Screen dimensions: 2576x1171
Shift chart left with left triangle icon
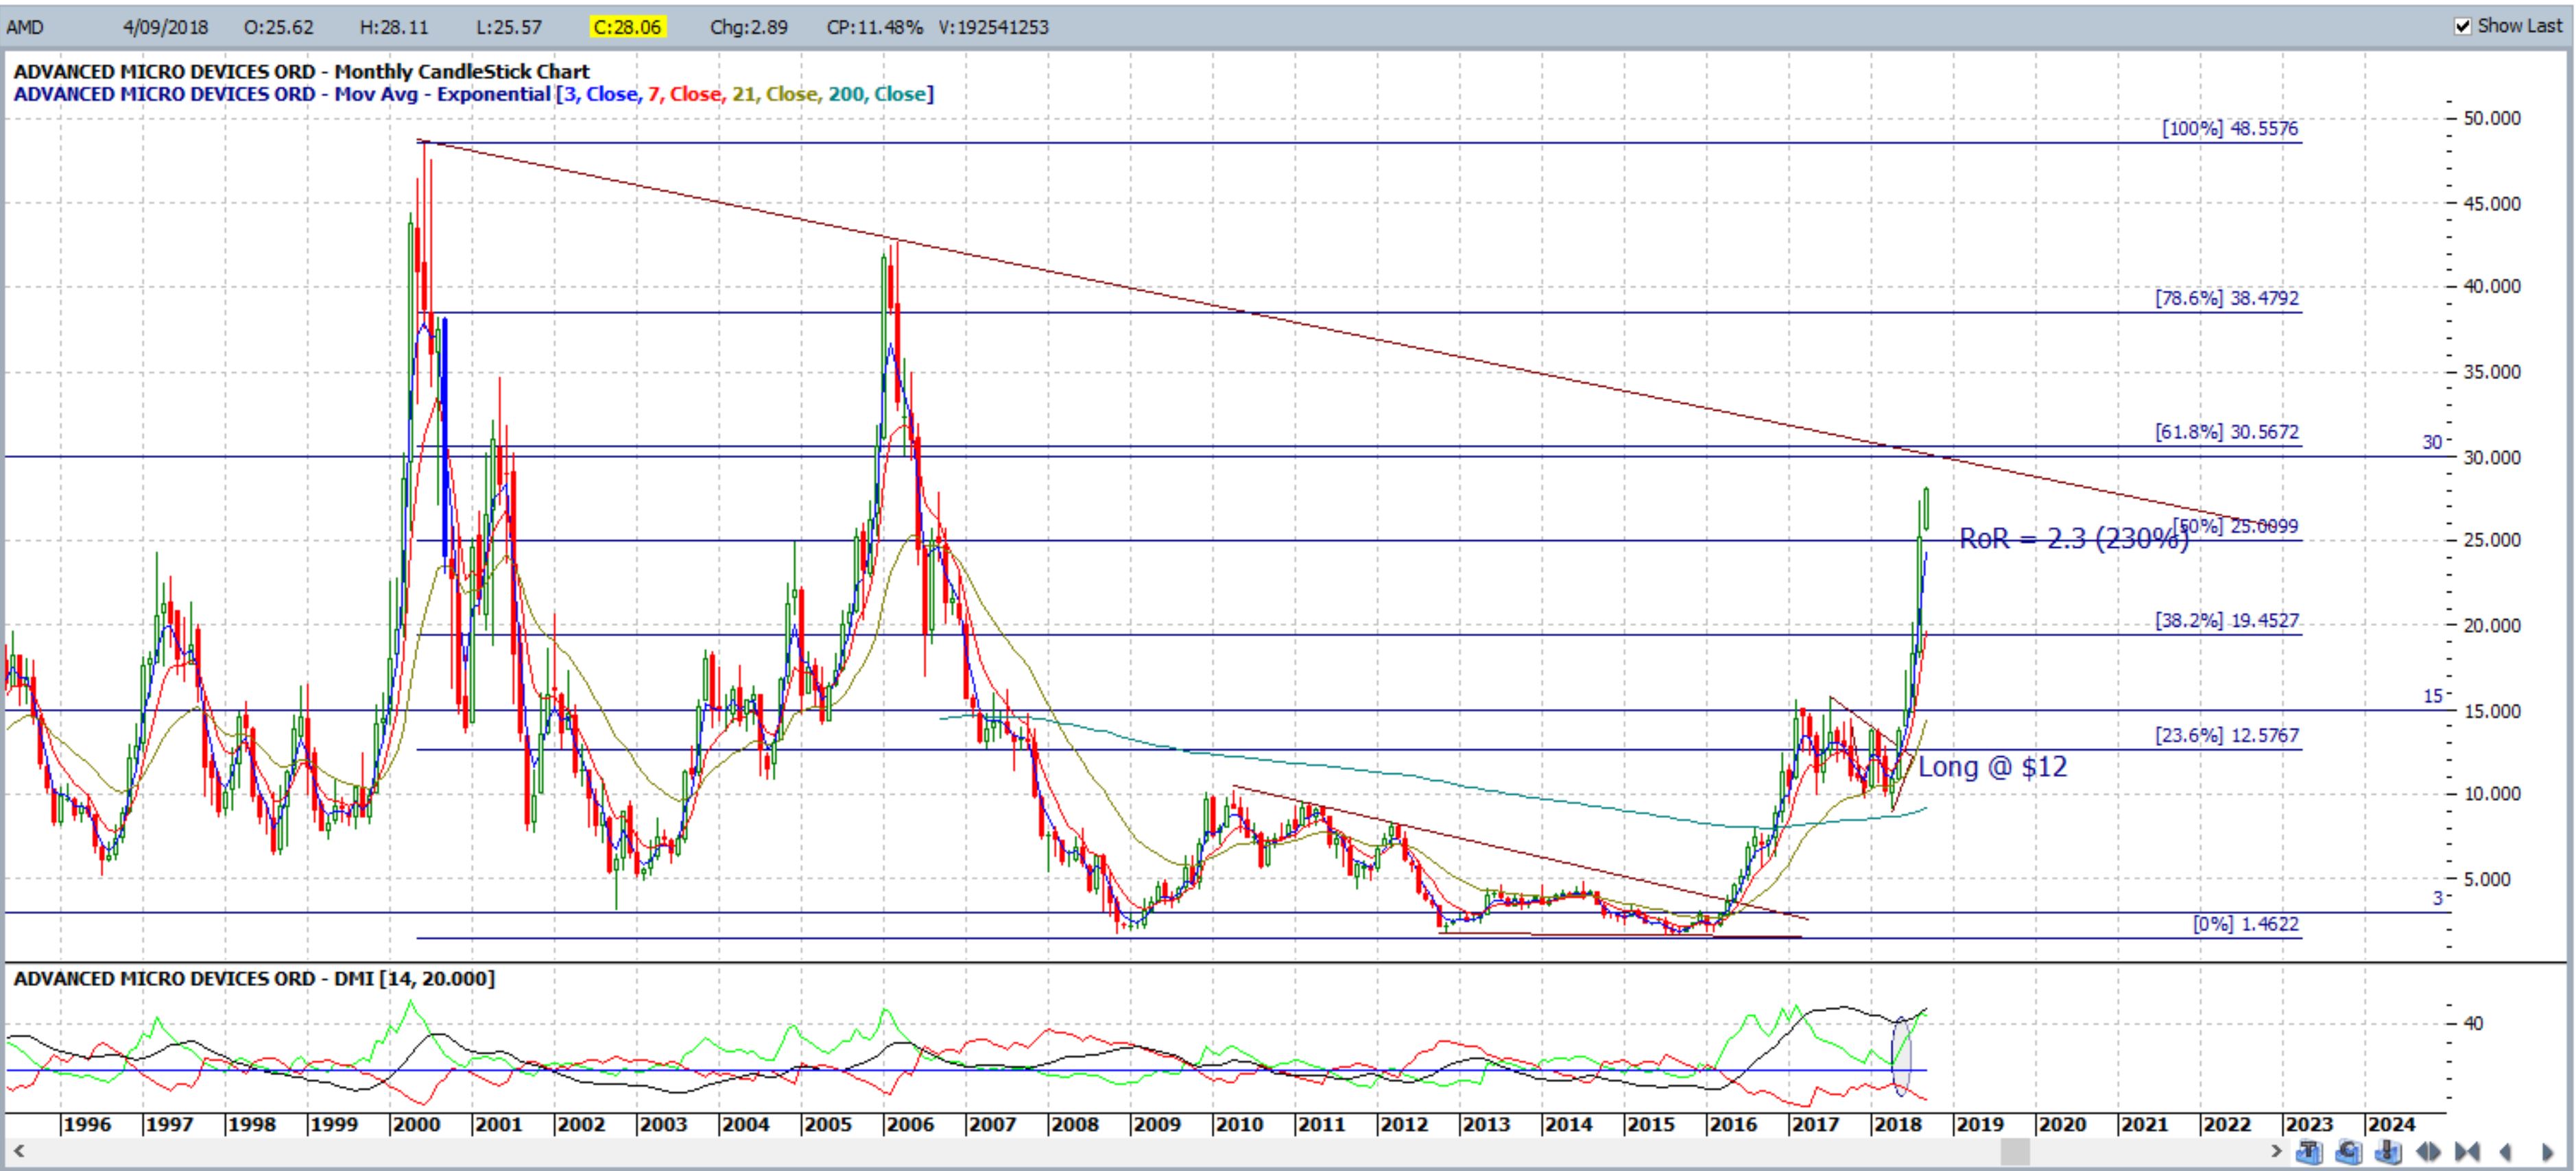coord(2506,1152)
